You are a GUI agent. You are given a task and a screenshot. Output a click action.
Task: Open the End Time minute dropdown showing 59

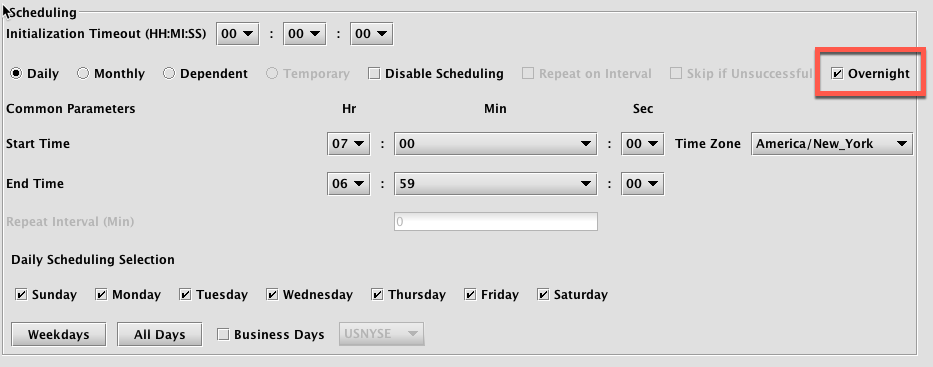click(x=495, y=184)
